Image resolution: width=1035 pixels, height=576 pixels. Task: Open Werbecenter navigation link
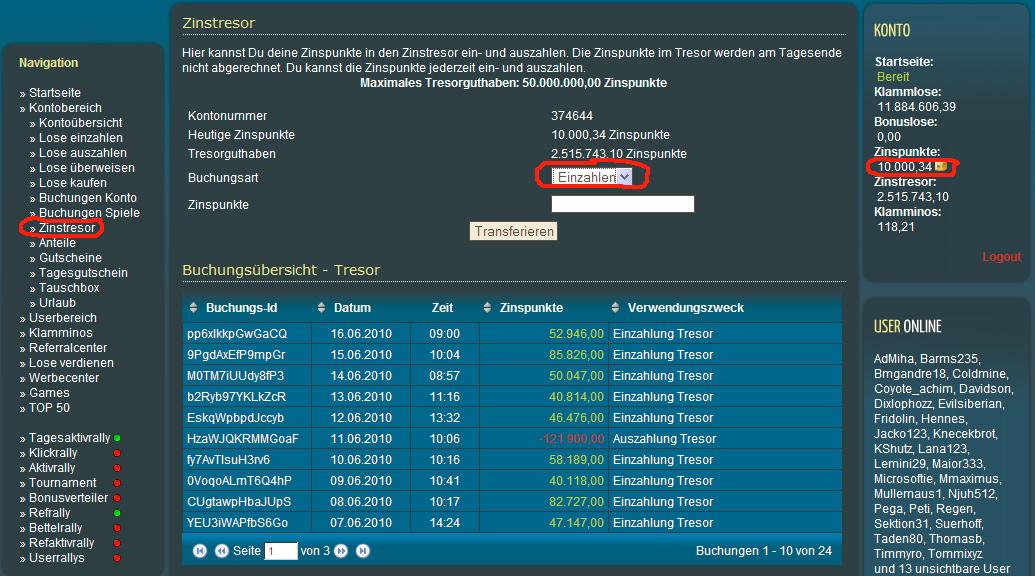pyautogui.click(x=64, y=378)
